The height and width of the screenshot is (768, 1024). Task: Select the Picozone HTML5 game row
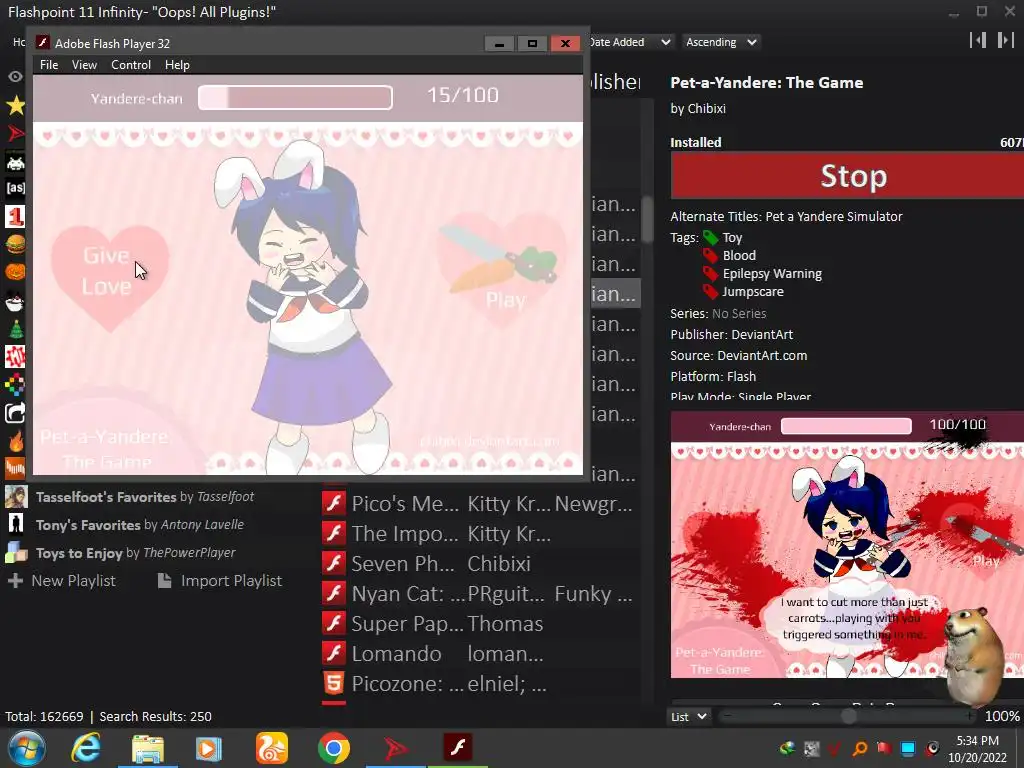(x=479, y=684)
